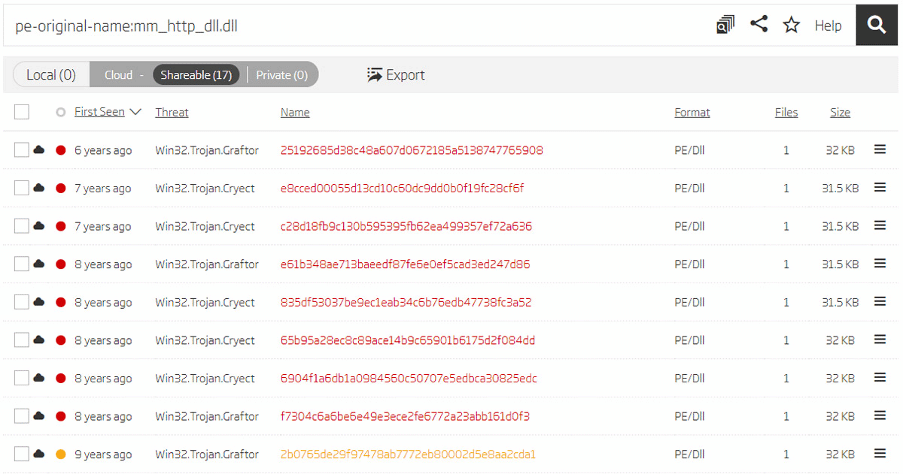Select checkbox for f7304c6a6be6 row
This screenshot has width=904, height=474.
pos(22,416)
